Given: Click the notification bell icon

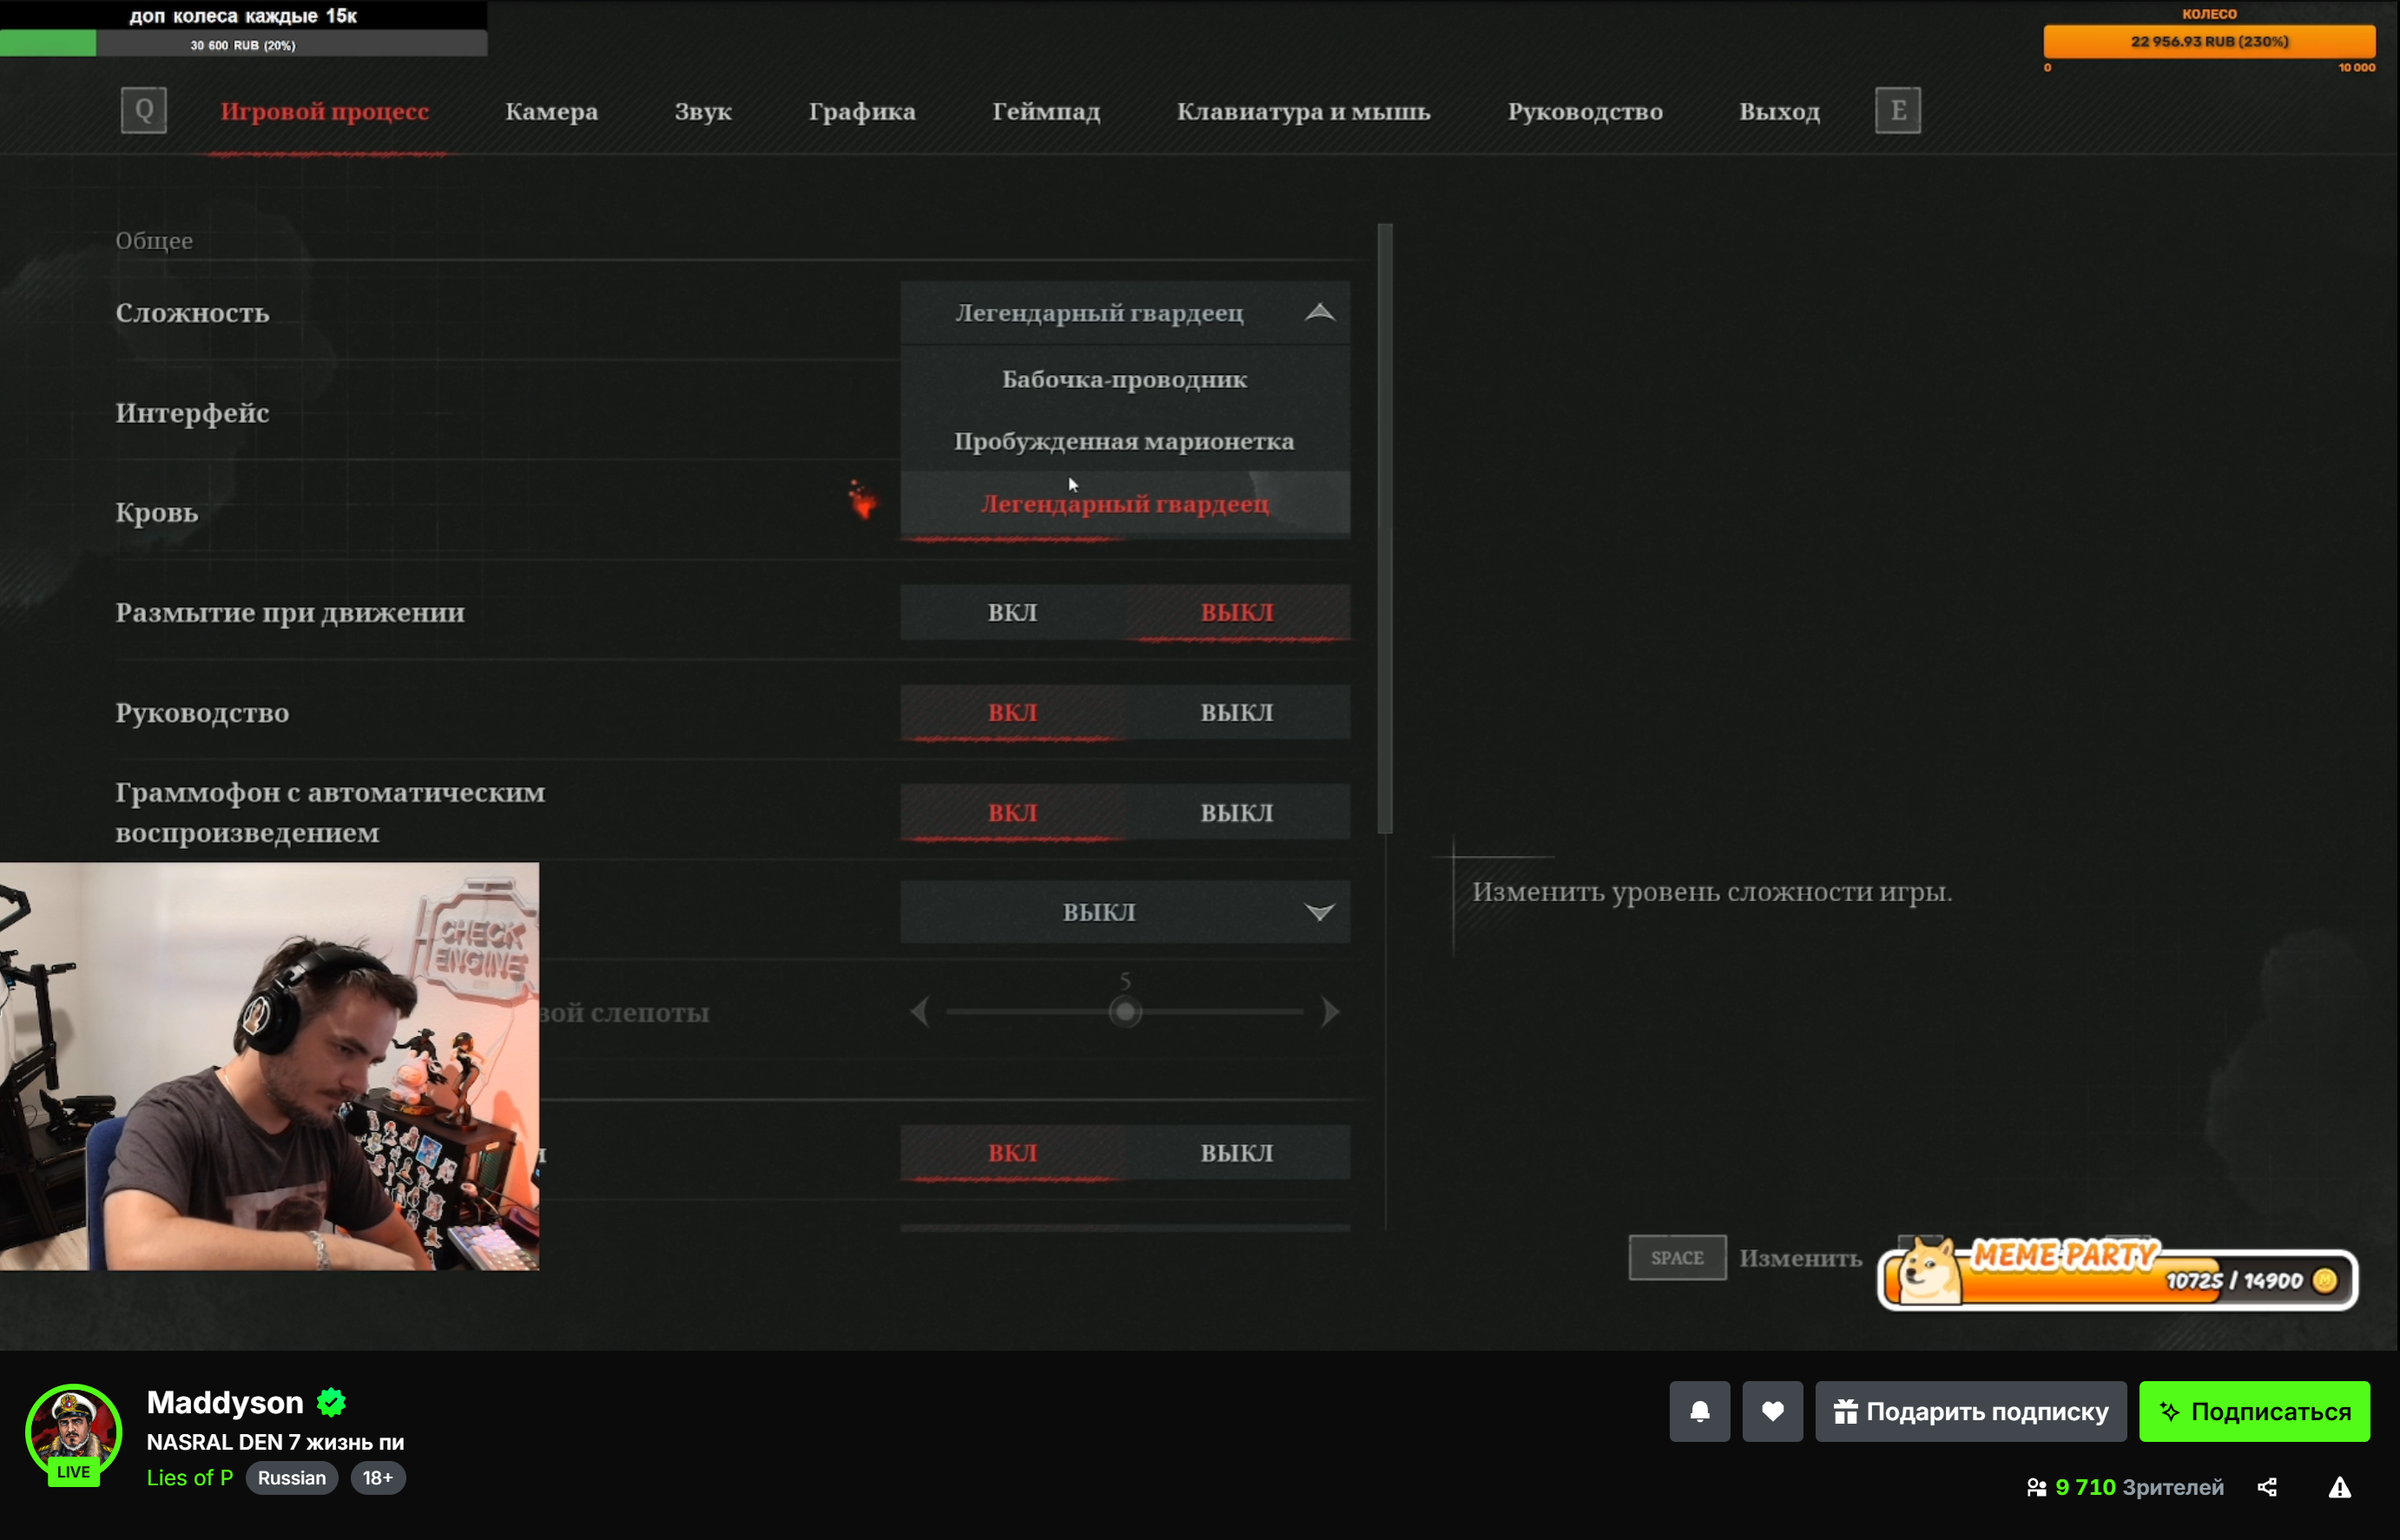Looking at the screenshot, I should [1699, 1411].
